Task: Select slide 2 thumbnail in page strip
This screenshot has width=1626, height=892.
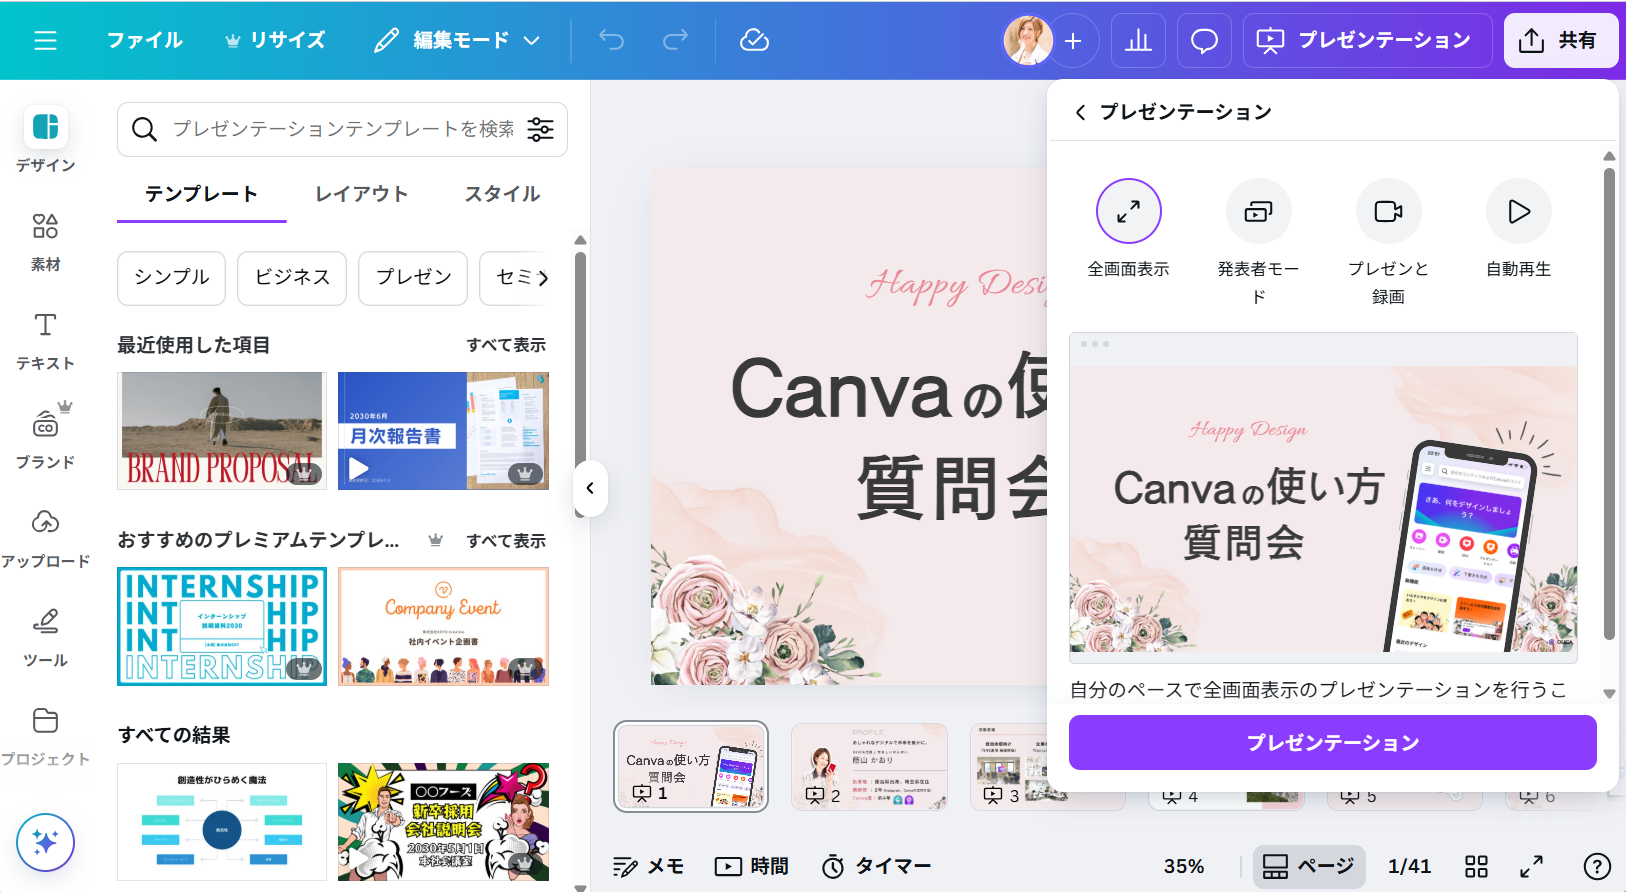Action: coord(869,766)
